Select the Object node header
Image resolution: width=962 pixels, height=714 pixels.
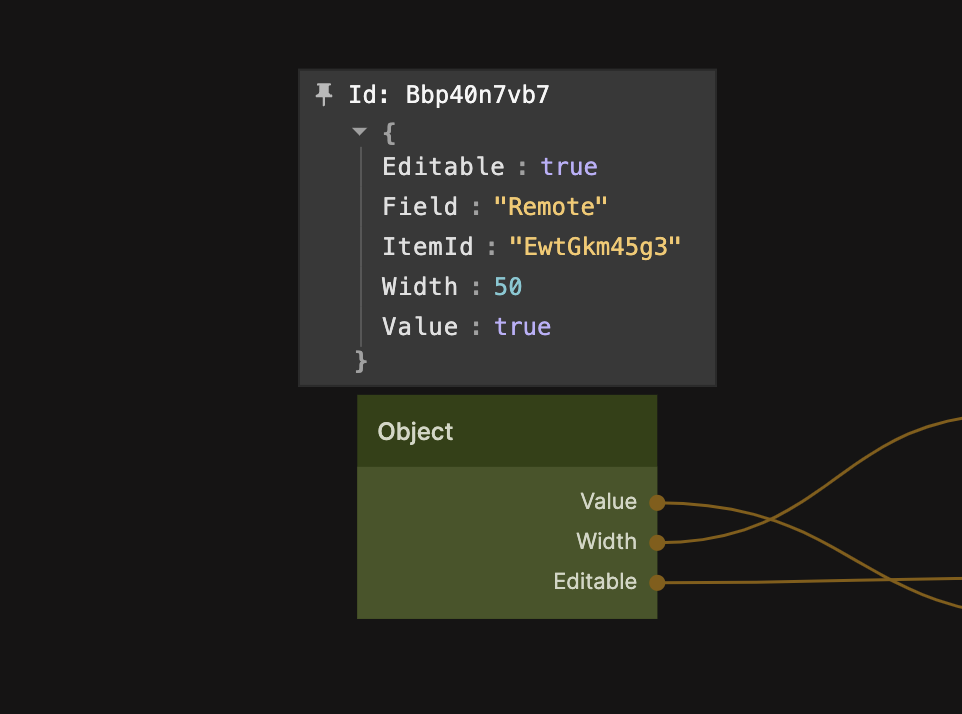pos(507,431)
